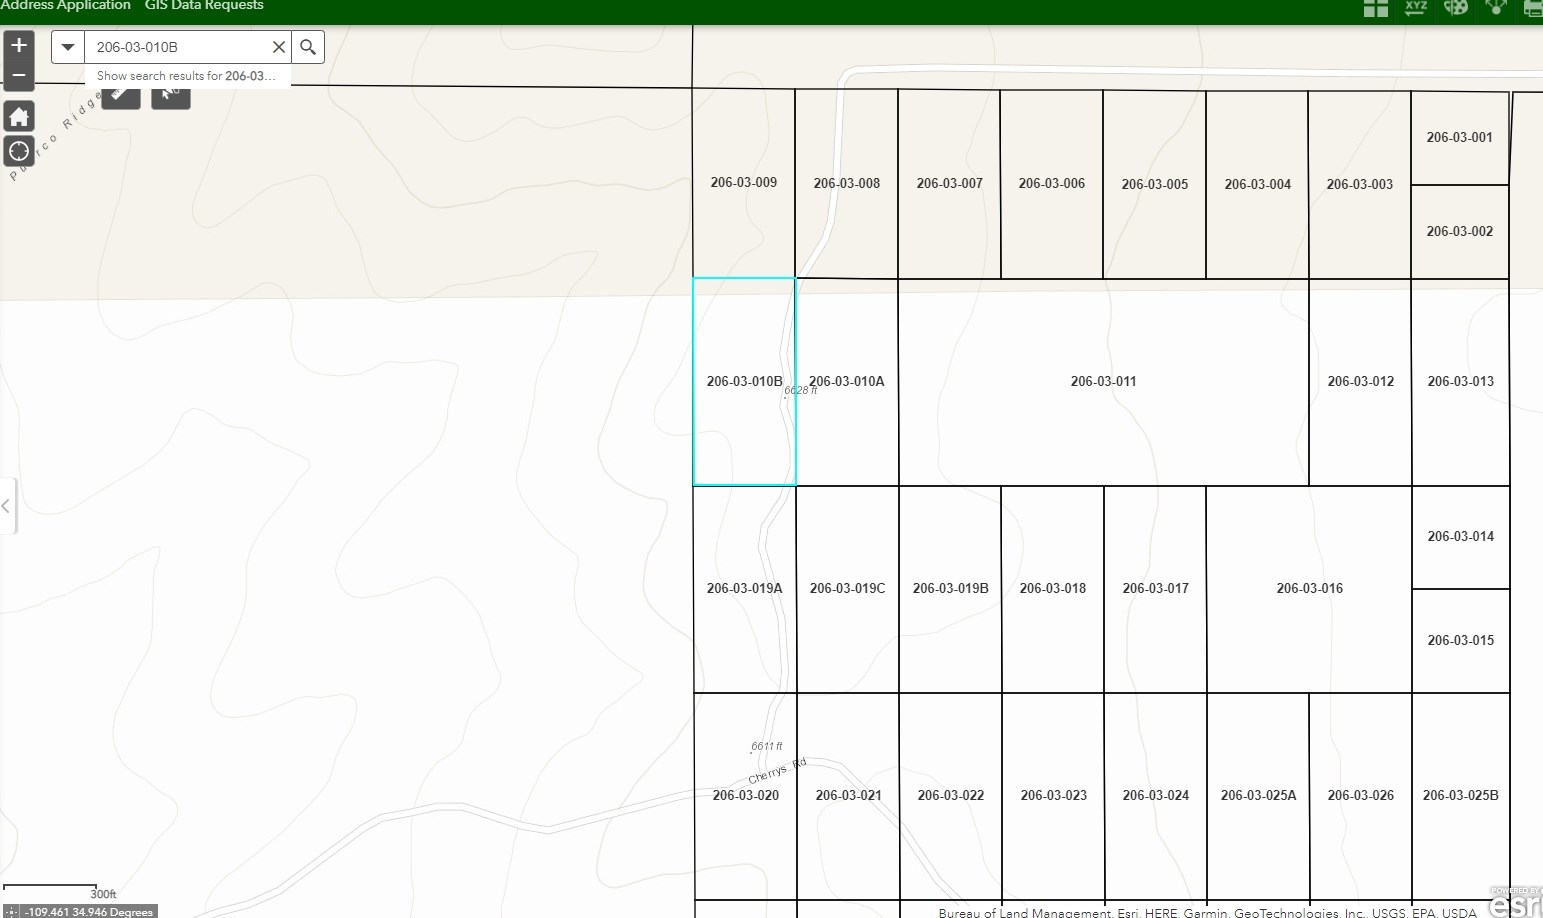Return to the default home extent
This screenshot has height=918, width=1543.
tap(19, 117)
